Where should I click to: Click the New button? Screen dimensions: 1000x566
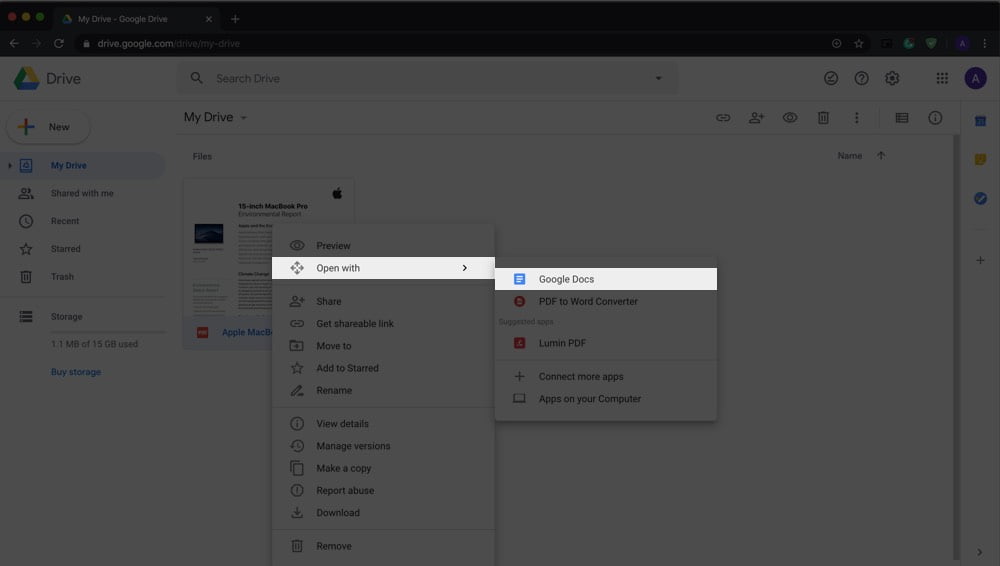click(48, 127)
